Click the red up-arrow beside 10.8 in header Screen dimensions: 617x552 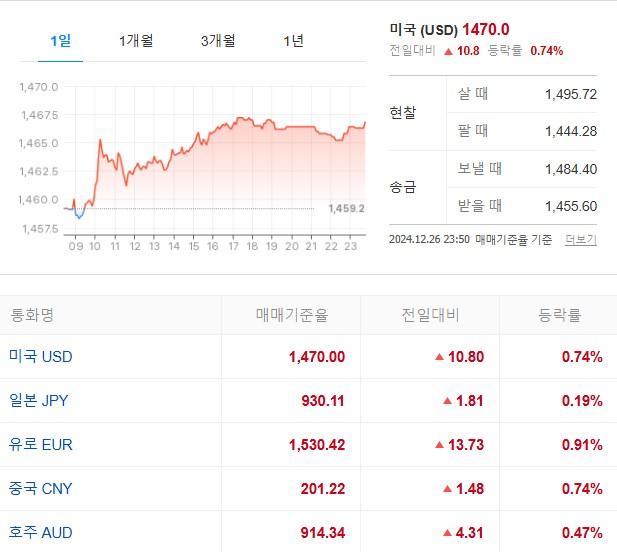[x=447, y=51]
